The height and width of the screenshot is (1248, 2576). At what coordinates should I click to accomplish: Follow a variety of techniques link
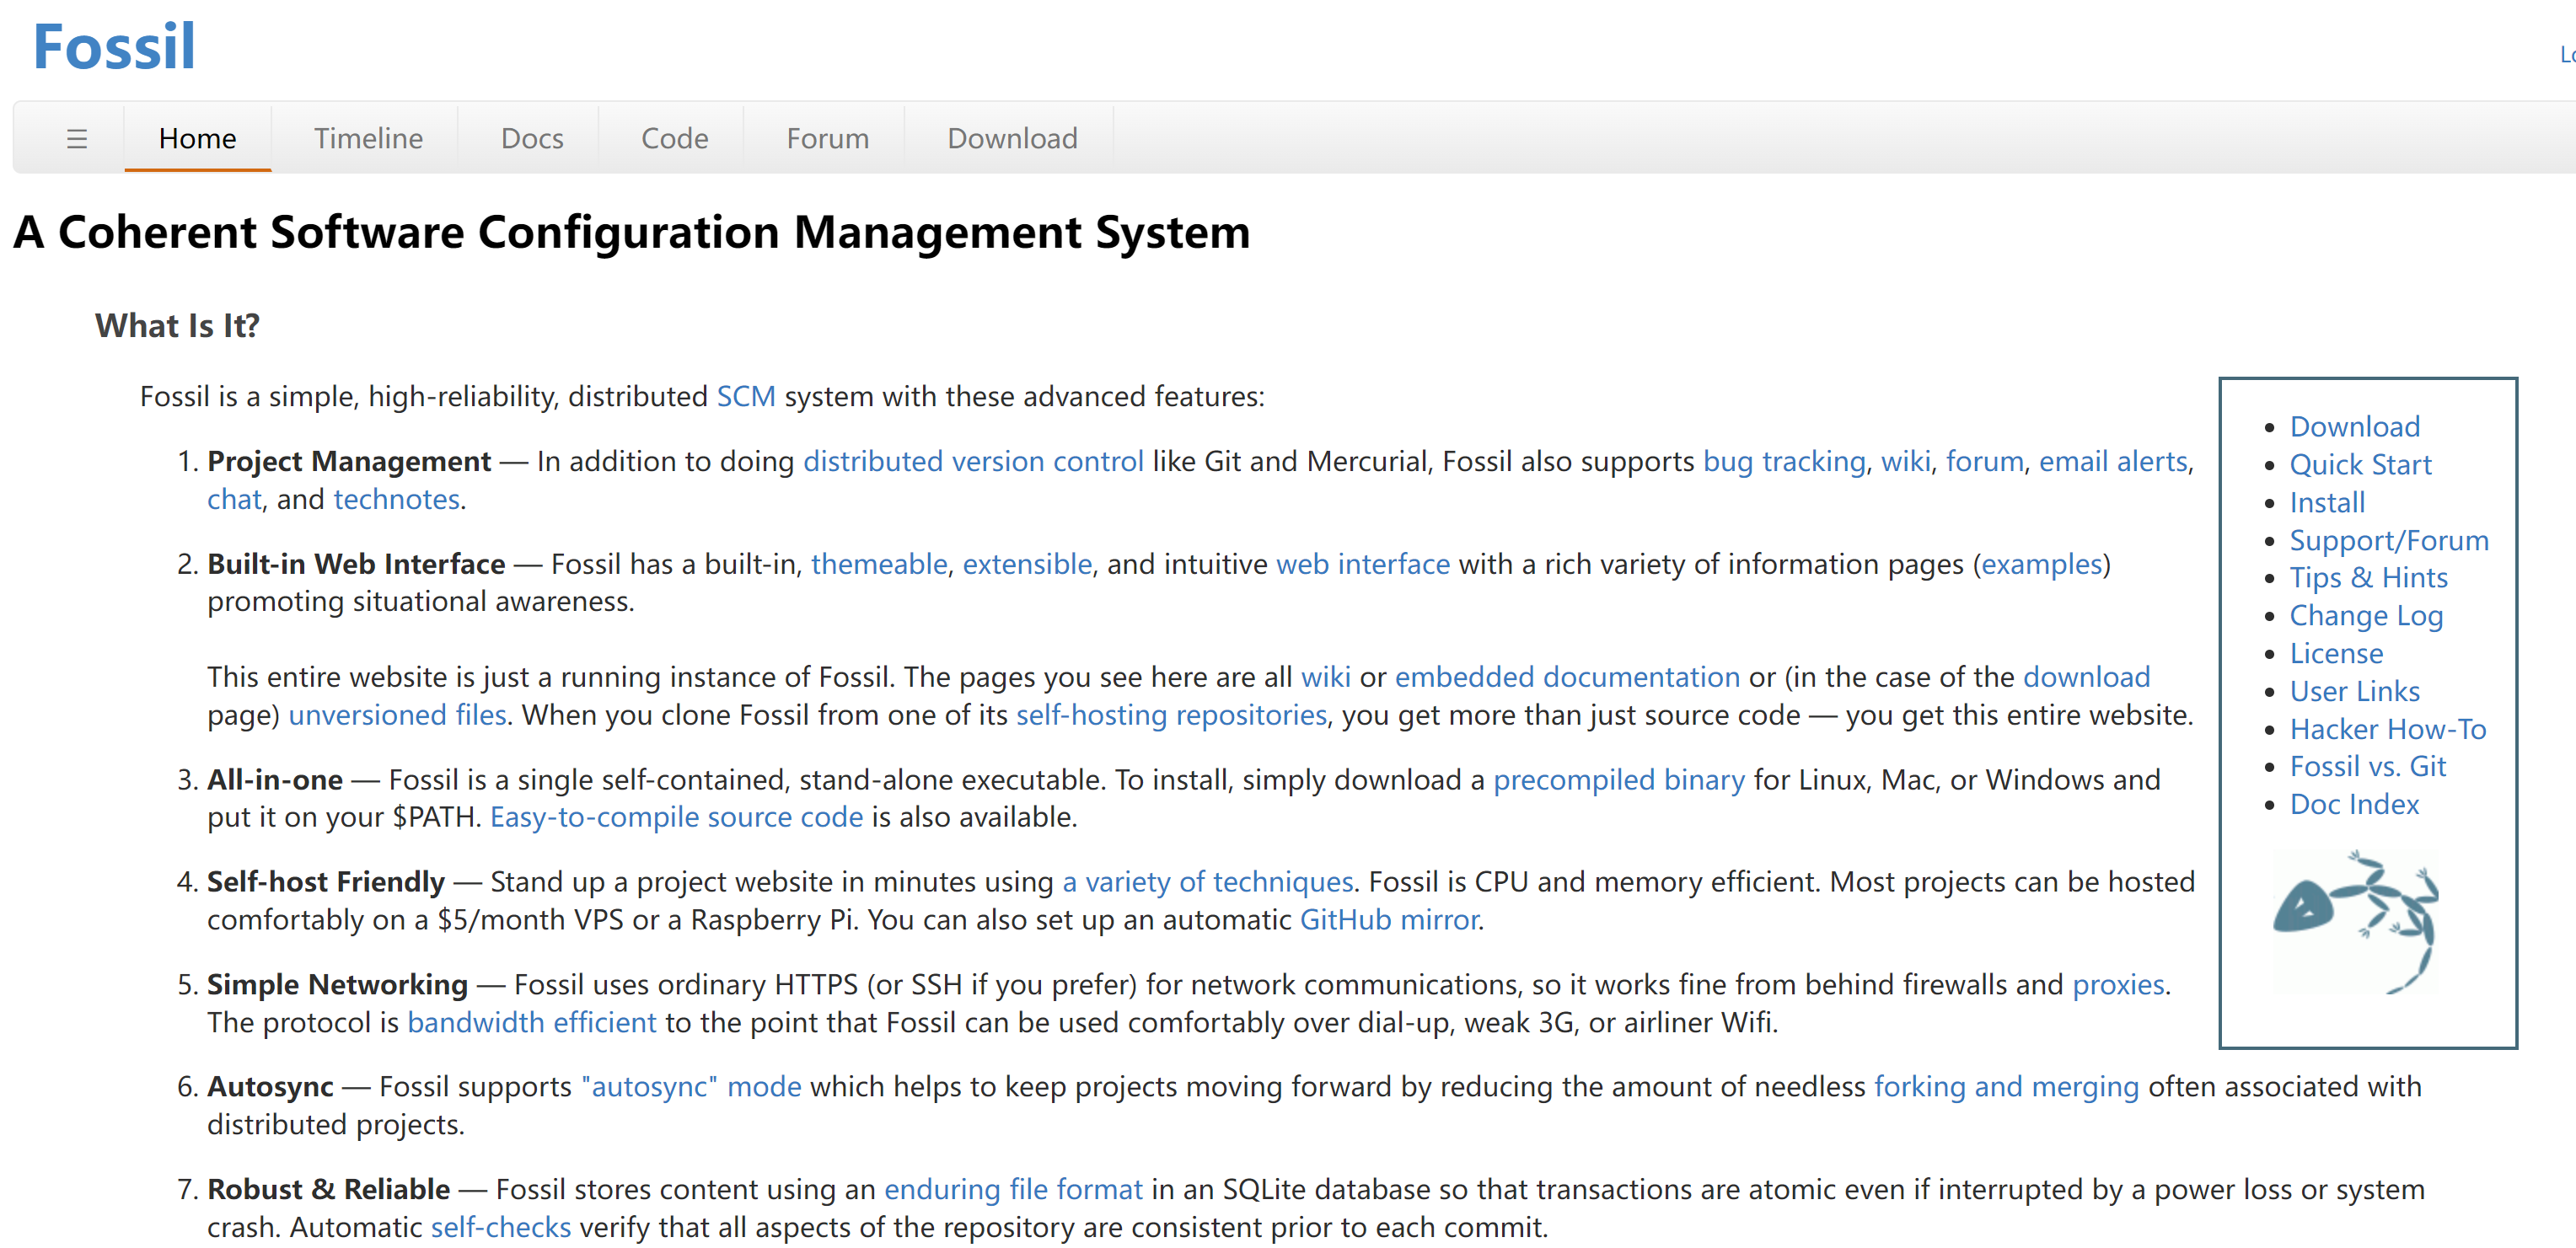(x=1207, y=882)
